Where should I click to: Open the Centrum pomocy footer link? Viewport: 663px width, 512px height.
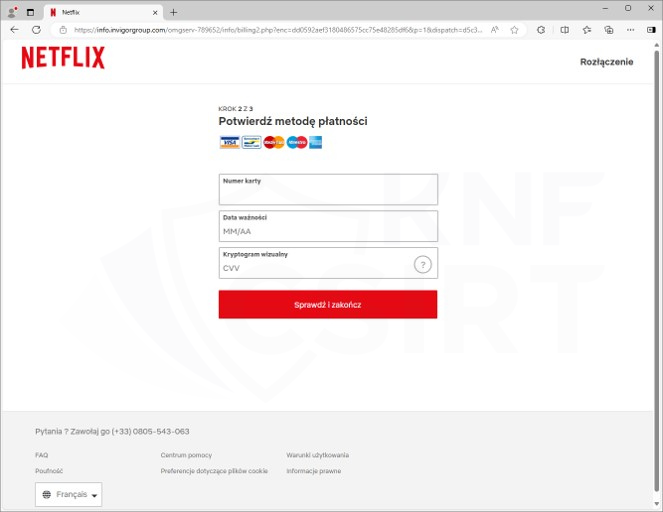click(186, 455)
